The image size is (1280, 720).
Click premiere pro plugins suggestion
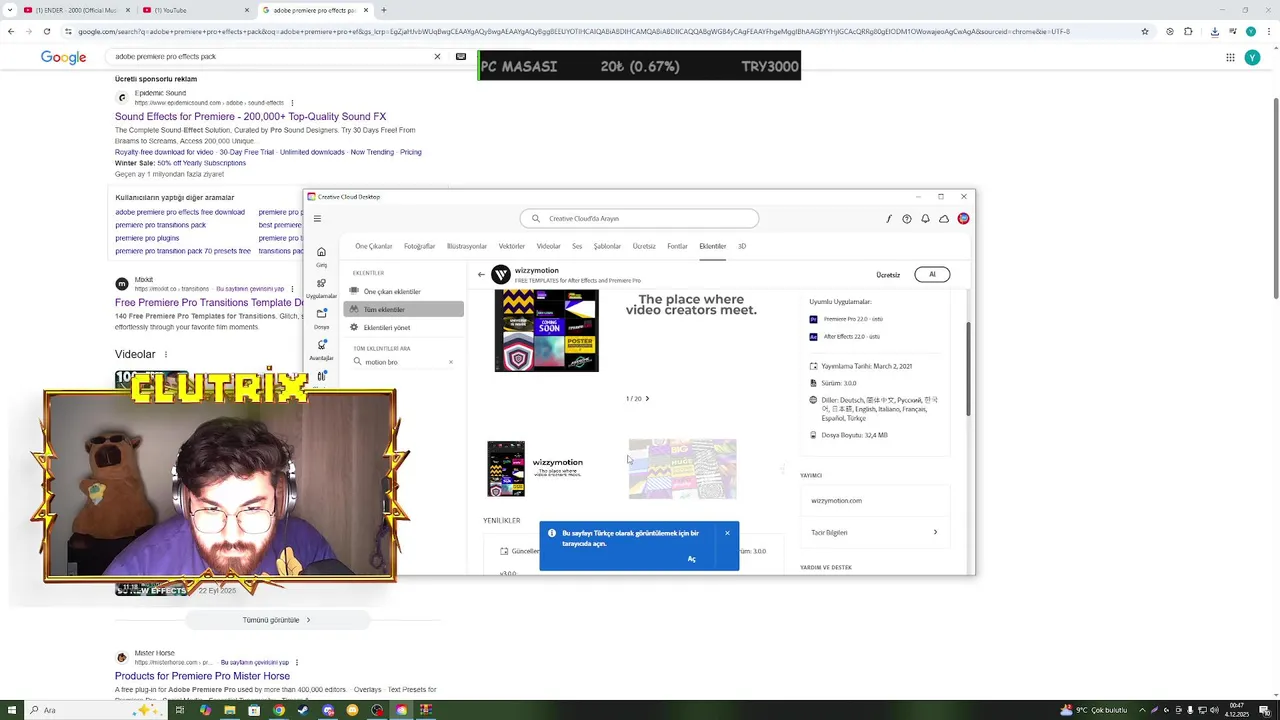tap(147, 238)
